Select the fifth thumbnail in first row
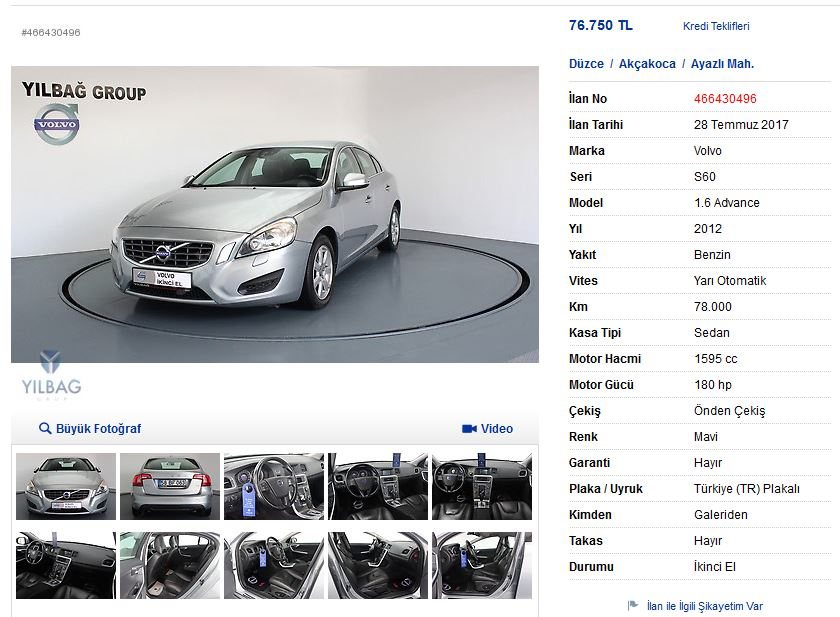The height and width of the screenshot is (617, 840). coord(482,486)
